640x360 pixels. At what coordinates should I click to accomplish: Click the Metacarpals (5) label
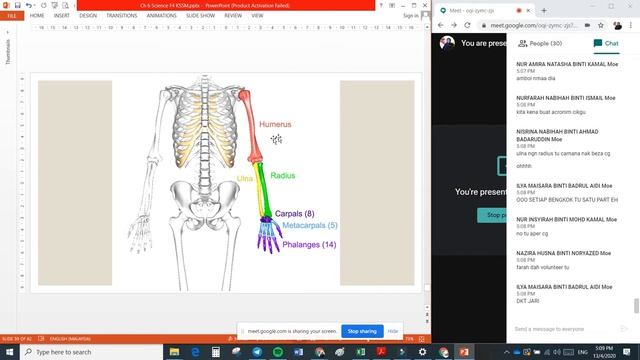310,225
